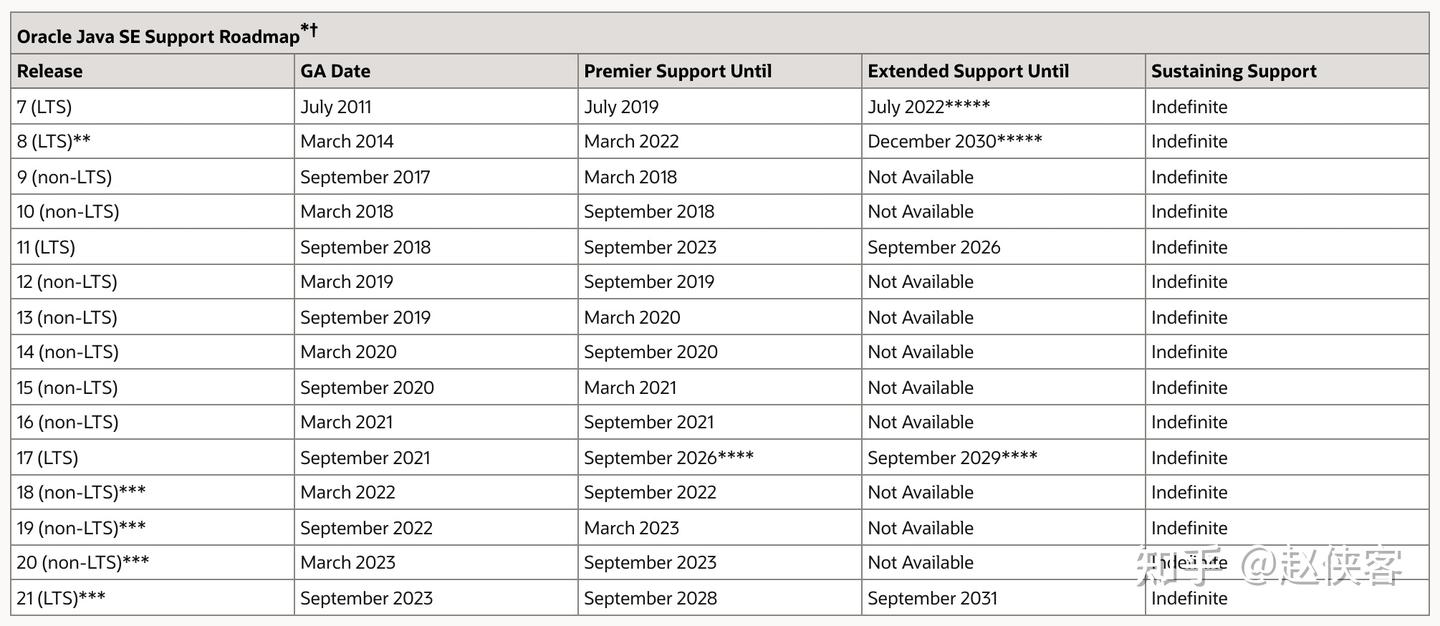
Task: Click the July 2011 GA date cell
Action: pyautogui.click(x=335, y=107)
